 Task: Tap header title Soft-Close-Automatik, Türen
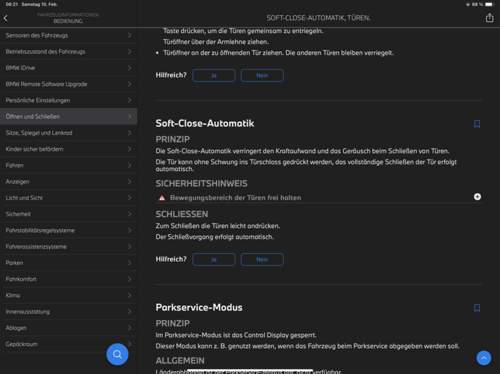[318, 18]
